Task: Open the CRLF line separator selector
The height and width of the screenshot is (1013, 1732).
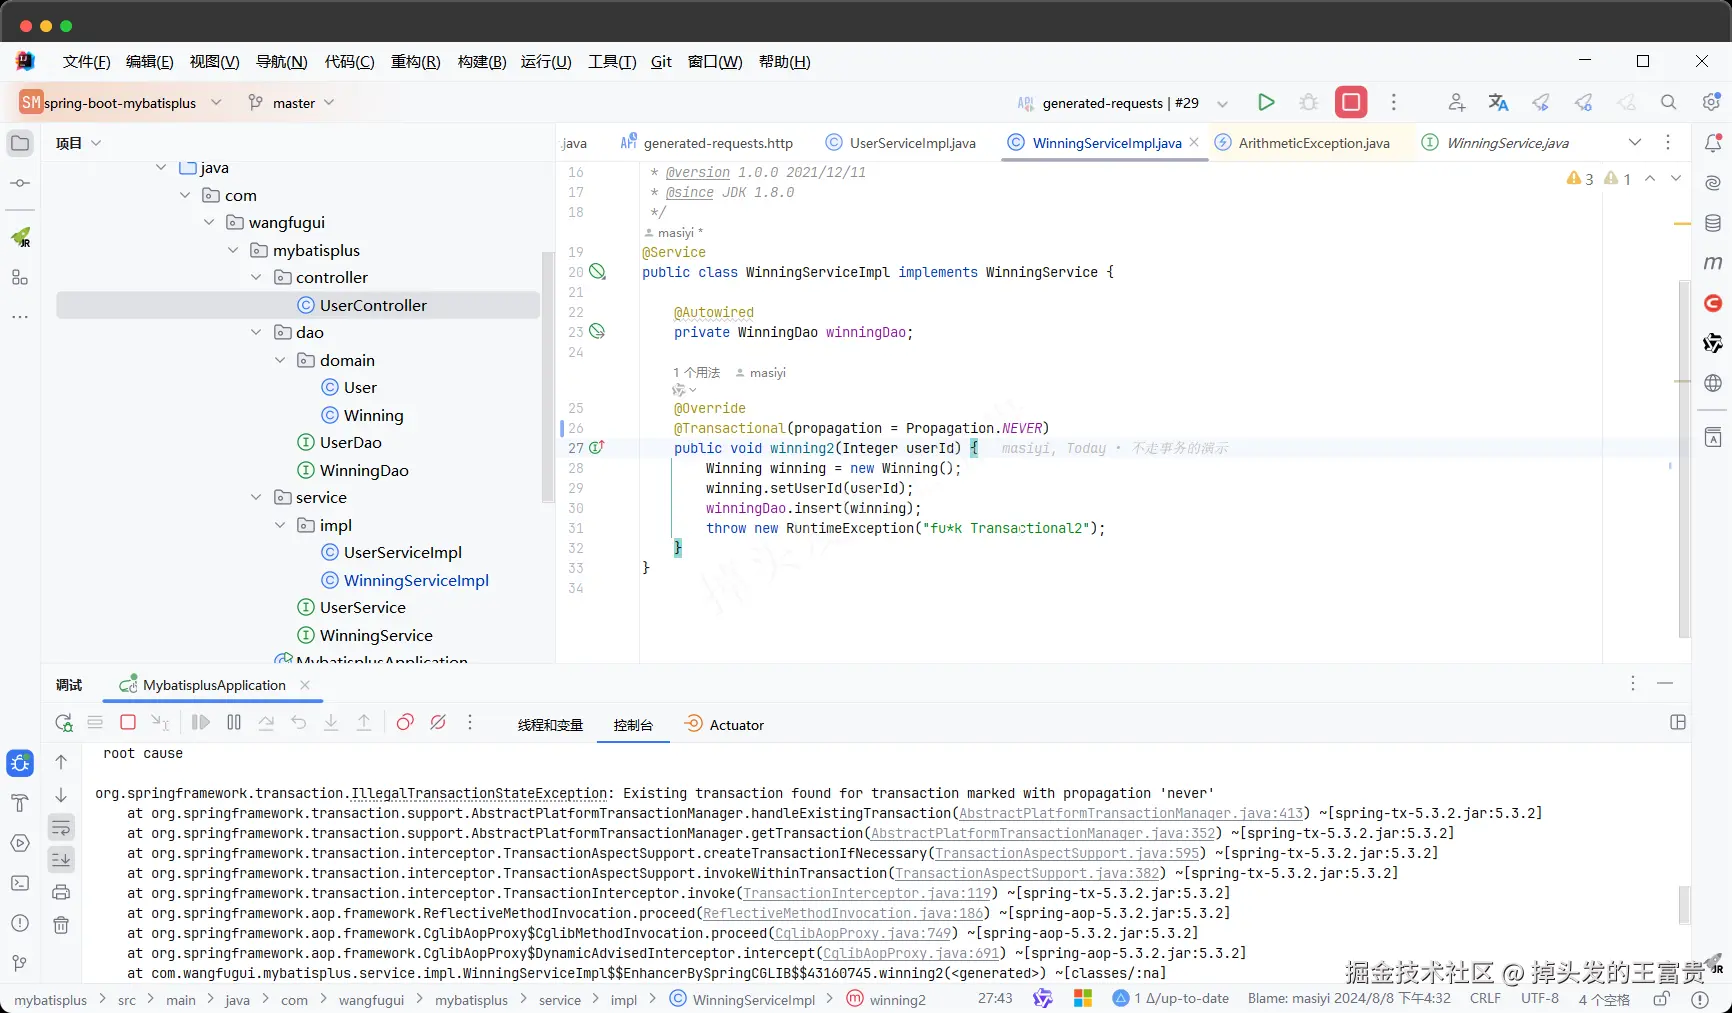Action: [x=1485, y=998]
